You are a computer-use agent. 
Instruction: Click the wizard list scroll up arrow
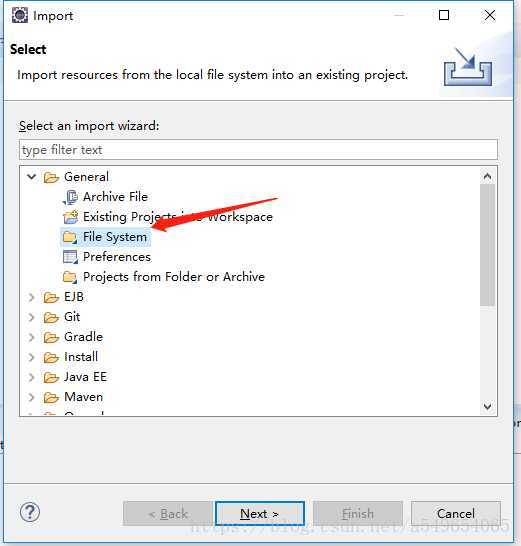[x=488, y=176]
